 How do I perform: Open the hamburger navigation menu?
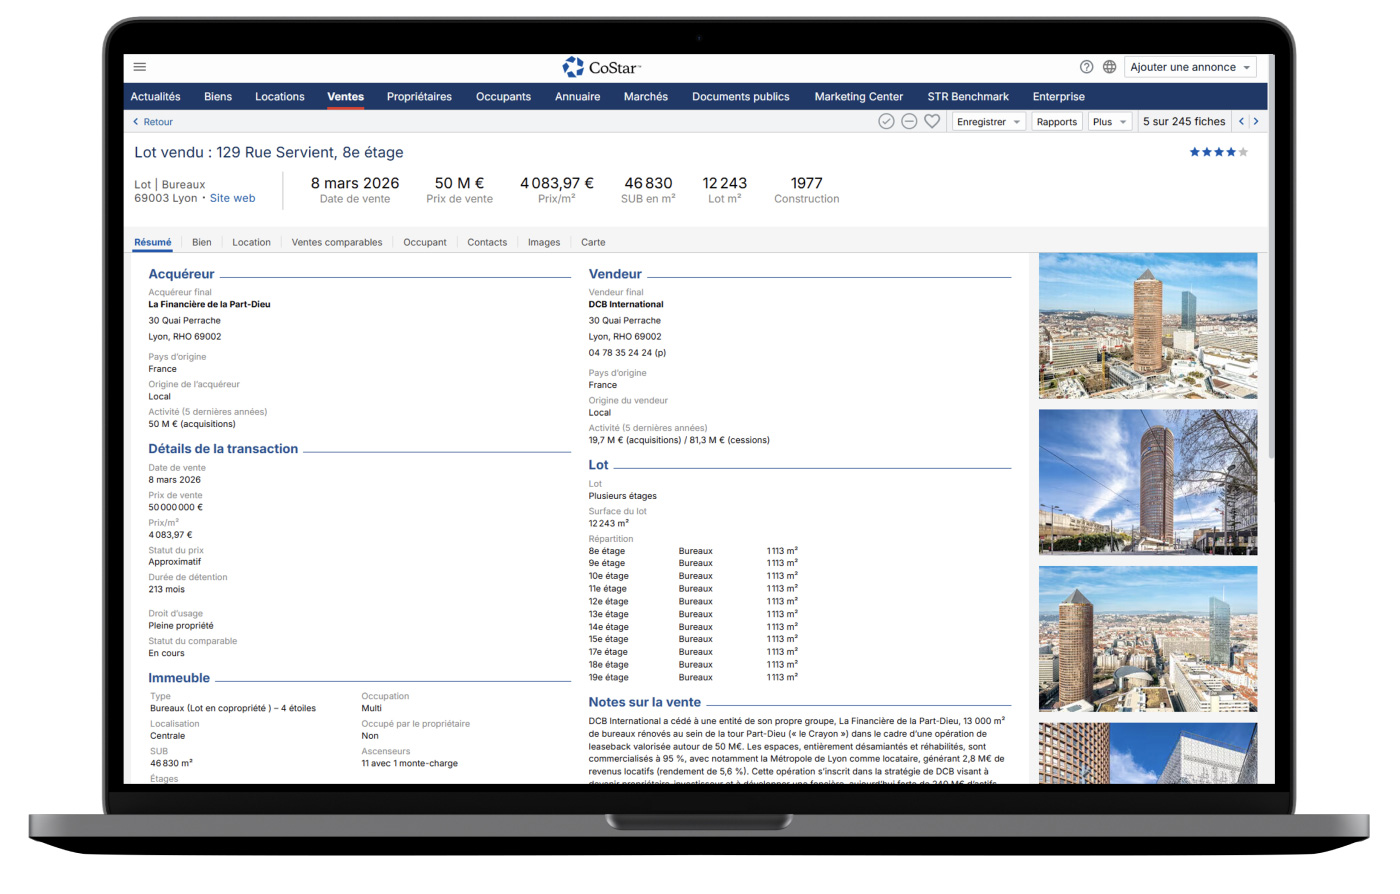click(x=140, y=67)
